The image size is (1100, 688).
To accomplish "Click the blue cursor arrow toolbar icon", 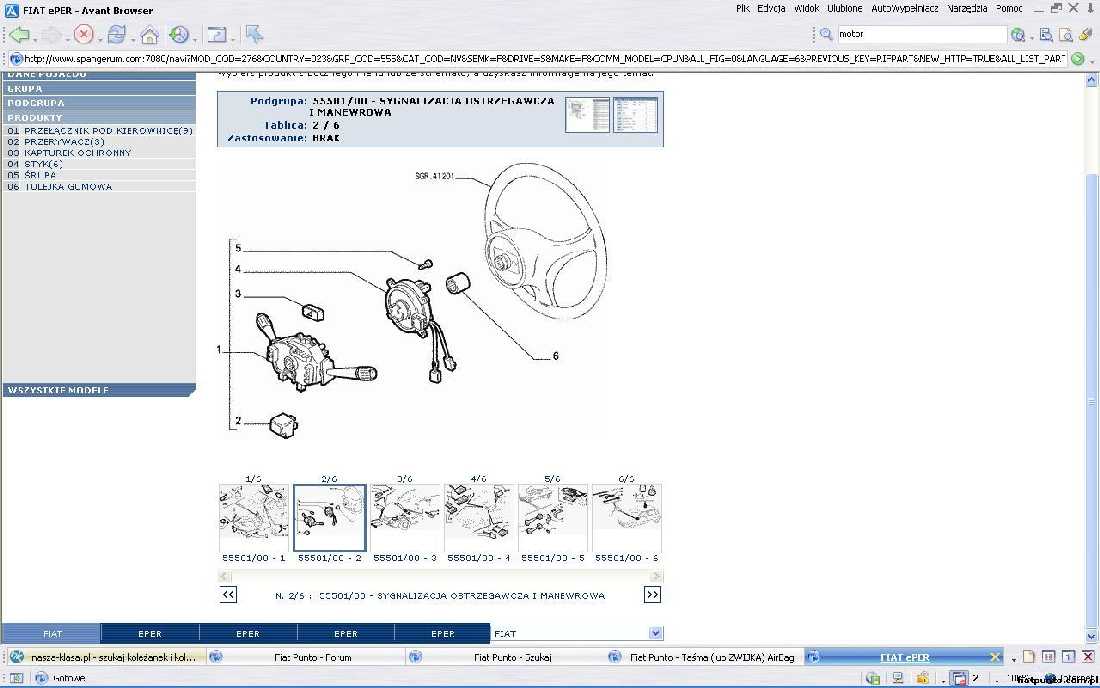I will (x=254, y=34).
